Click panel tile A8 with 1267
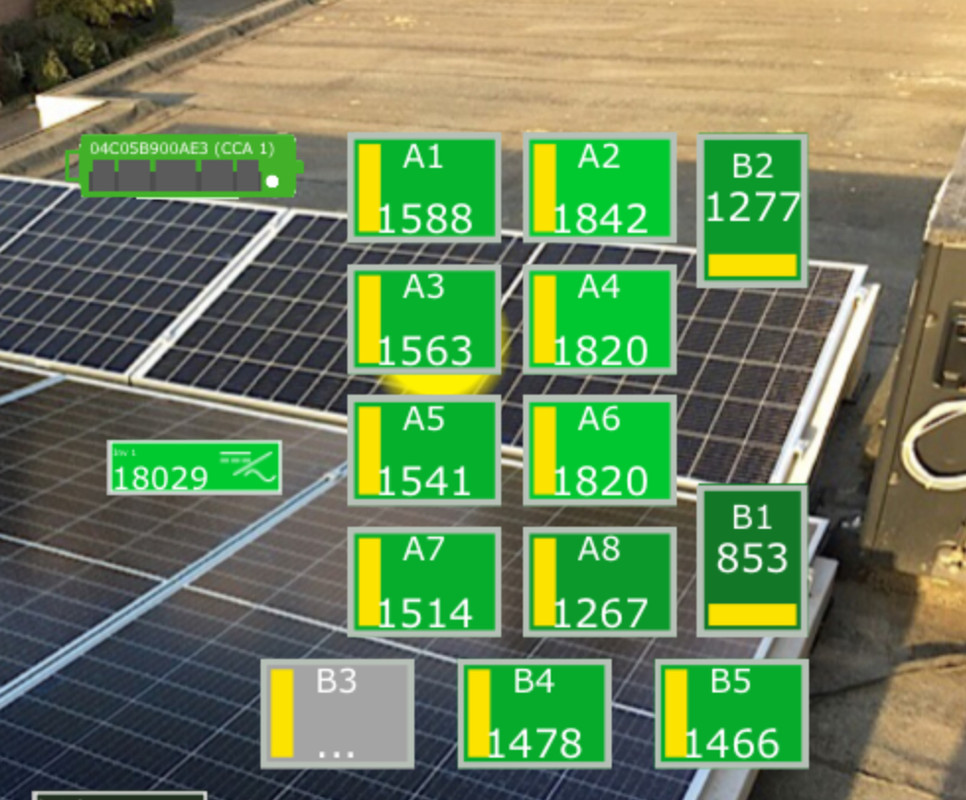Viewport: 966px width, 800px height. click(x=600, y=582)
